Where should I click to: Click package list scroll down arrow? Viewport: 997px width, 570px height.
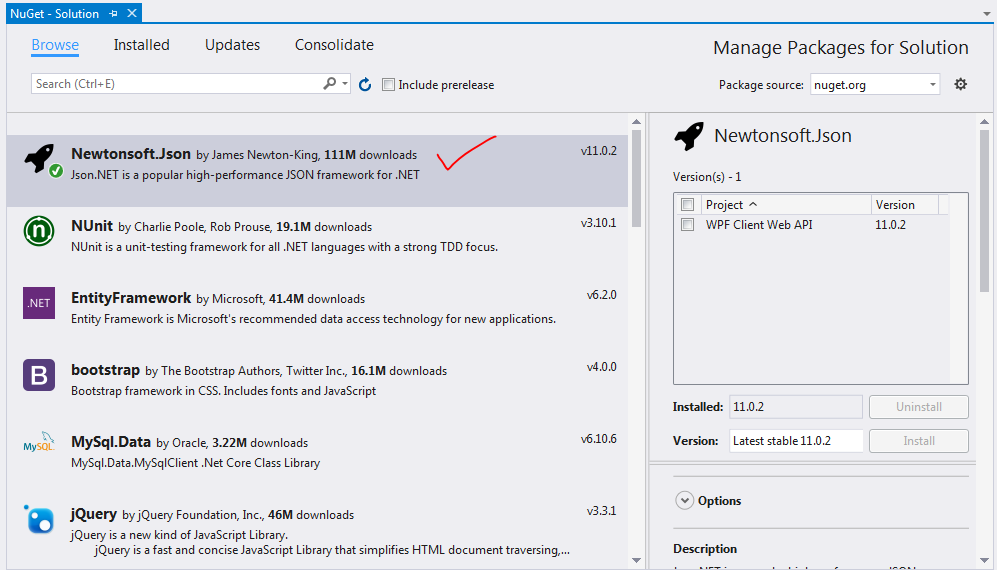[636, 560]
